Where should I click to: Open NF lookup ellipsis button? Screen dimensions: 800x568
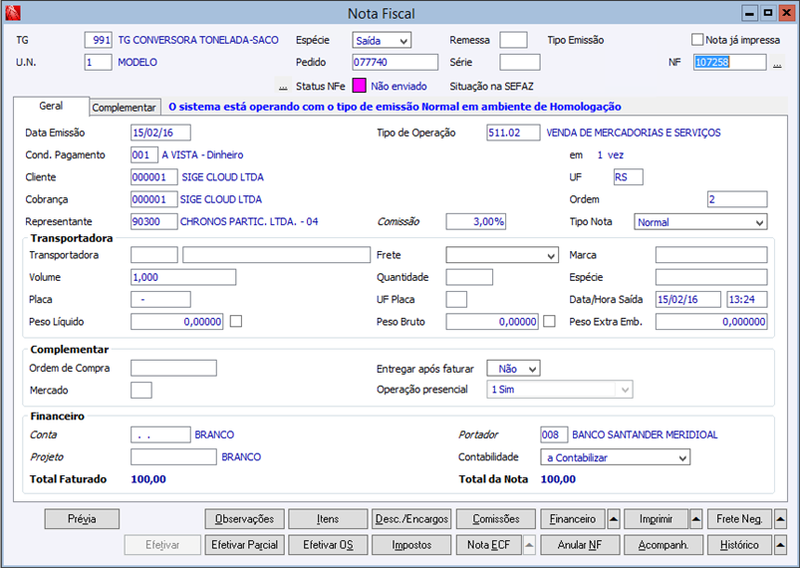click(777, 63)
